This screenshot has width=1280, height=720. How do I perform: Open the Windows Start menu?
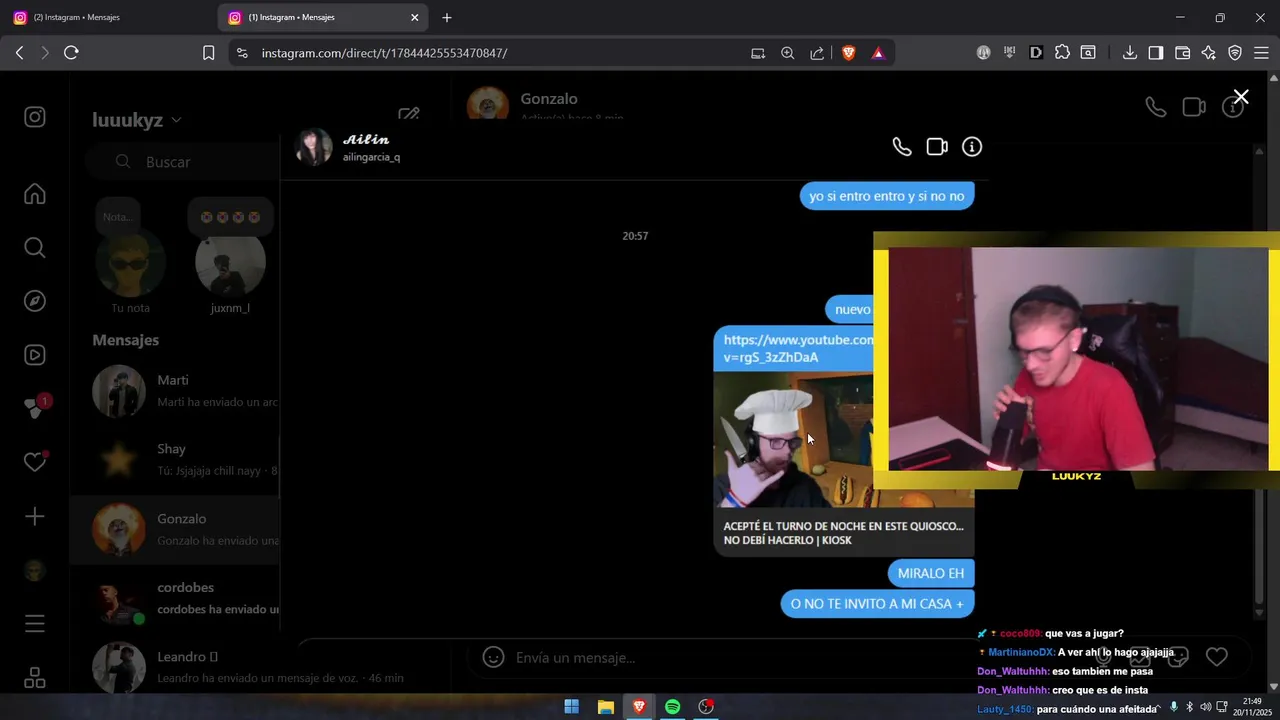point(571,707)
